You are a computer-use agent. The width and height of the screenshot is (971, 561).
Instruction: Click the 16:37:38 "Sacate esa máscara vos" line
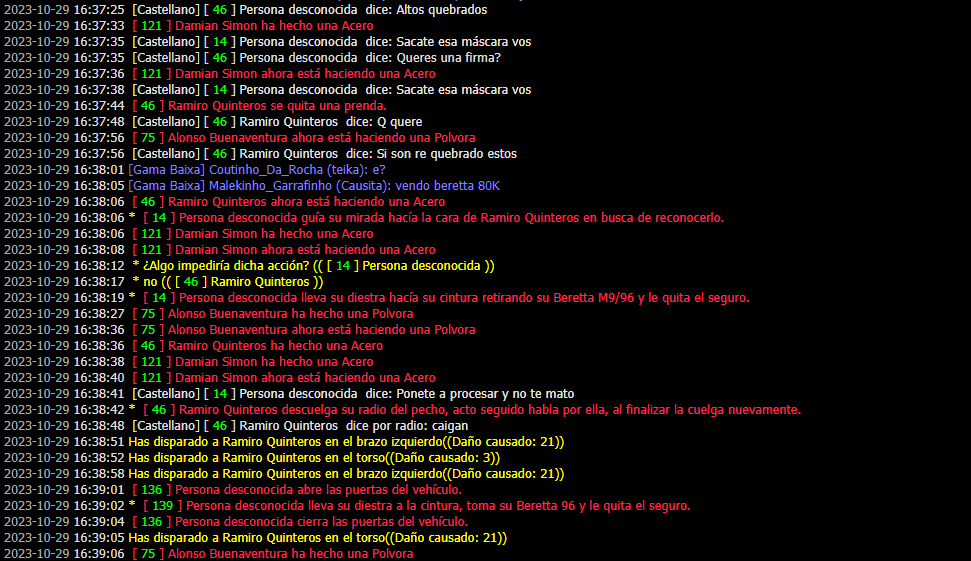point(268,90)
